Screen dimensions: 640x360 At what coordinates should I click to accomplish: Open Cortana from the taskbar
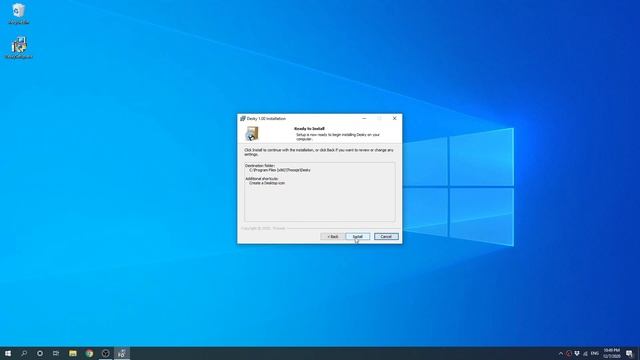click(x=40, y=353)
